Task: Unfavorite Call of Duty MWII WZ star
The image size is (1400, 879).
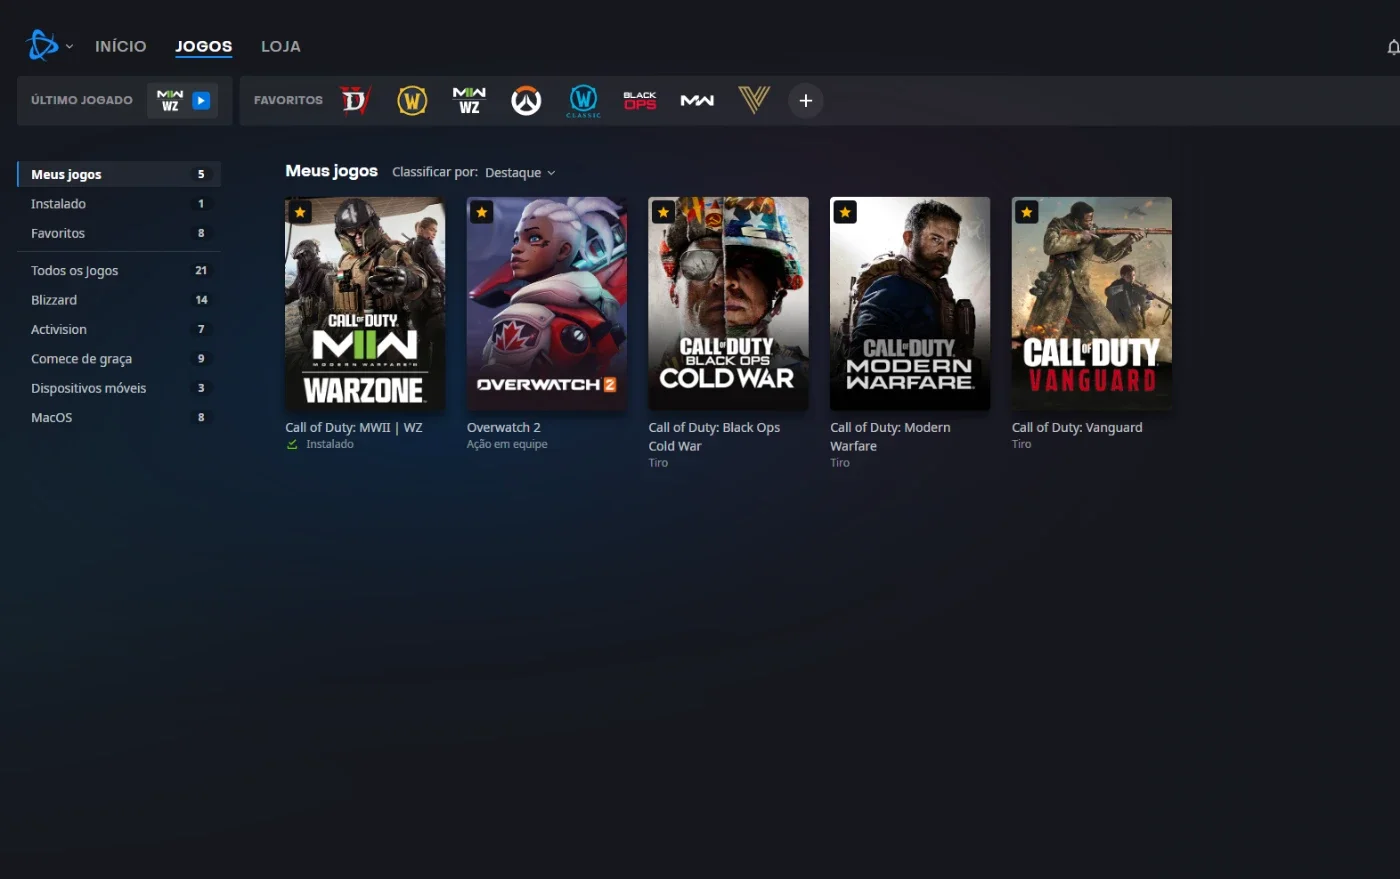Action: click(300, 212)
